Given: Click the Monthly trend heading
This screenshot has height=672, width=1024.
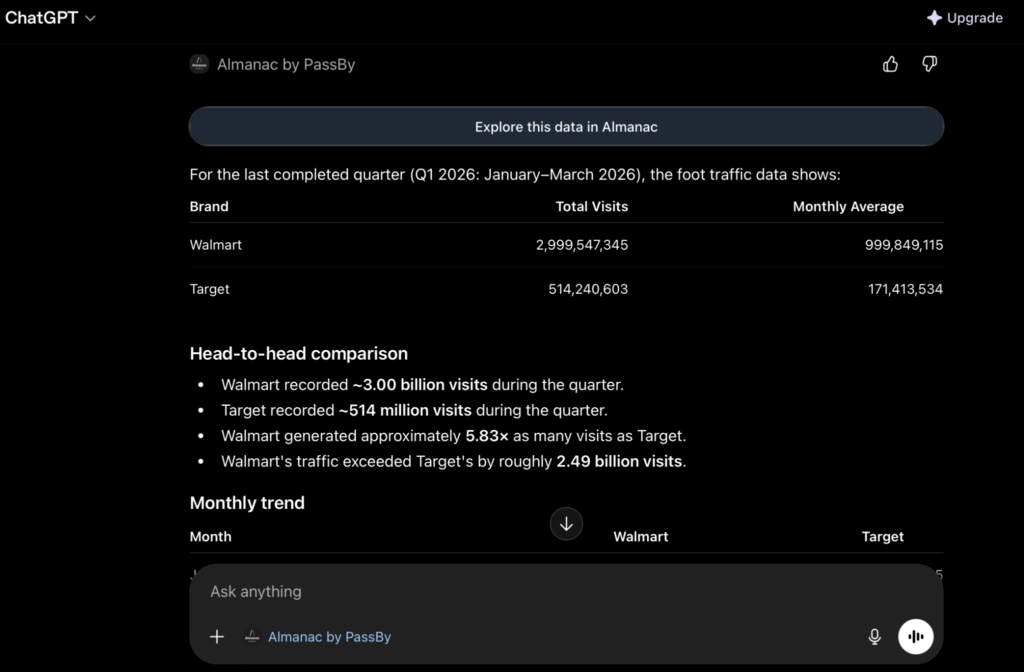Looking at the screenshot, I should [x=247, y=503].
